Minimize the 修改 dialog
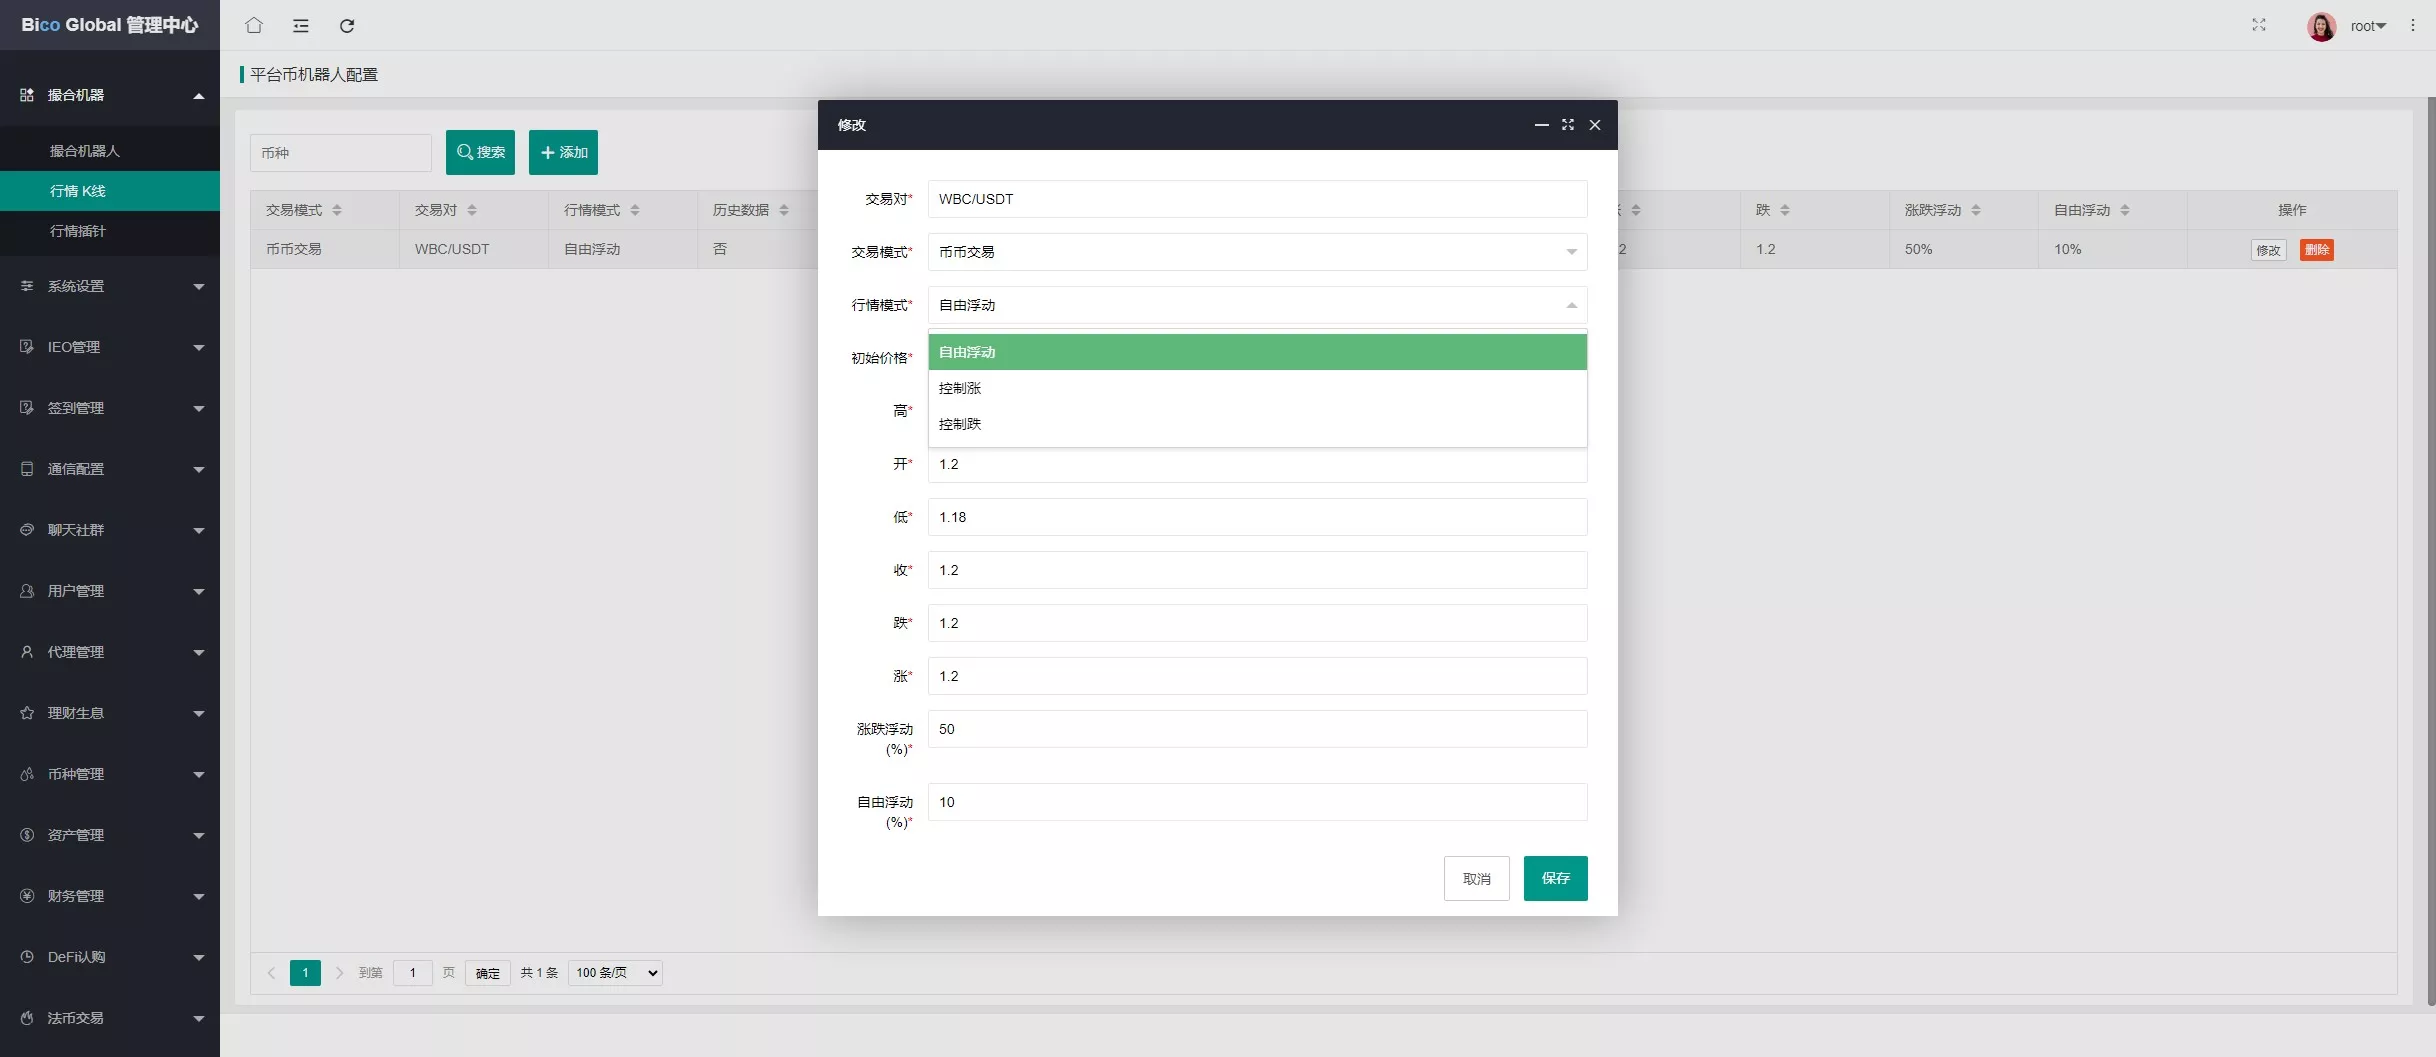2436x1057 pixels. [1541, 125]
